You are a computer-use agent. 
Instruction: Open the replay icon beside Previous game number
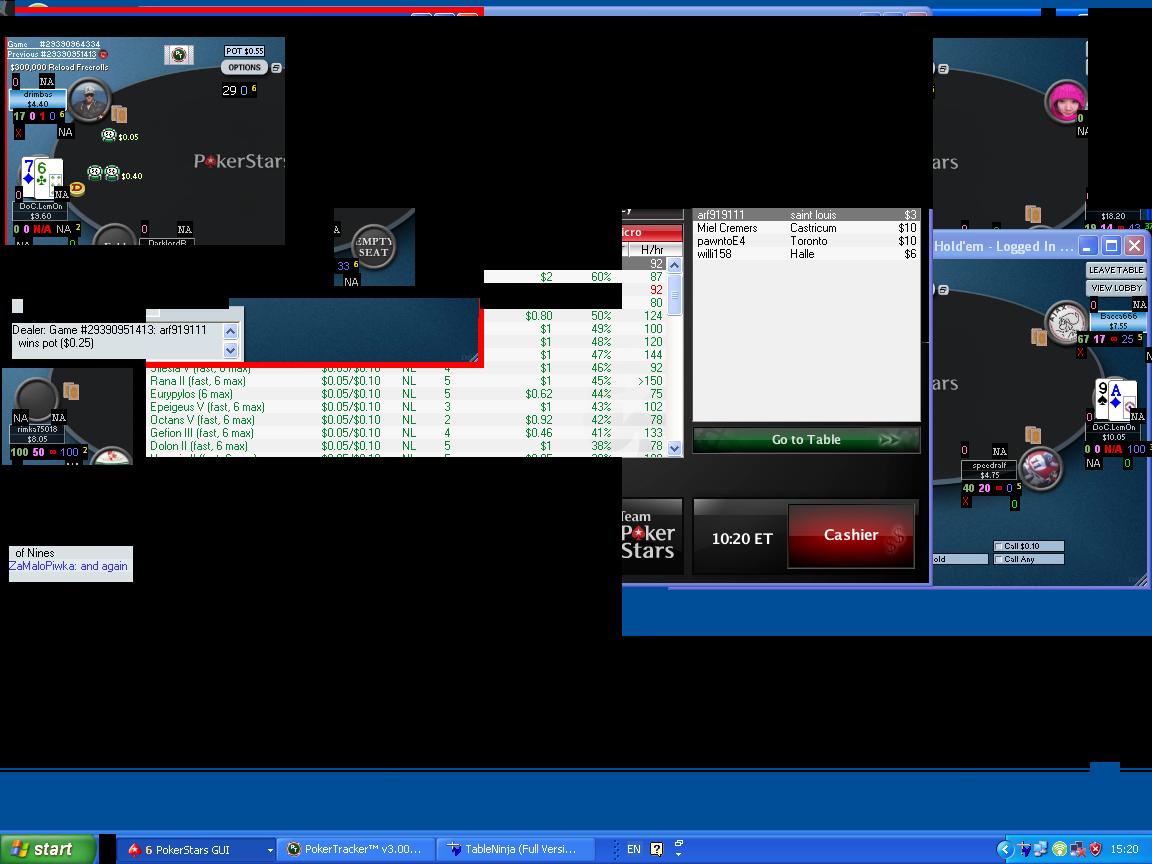(104, 54)
